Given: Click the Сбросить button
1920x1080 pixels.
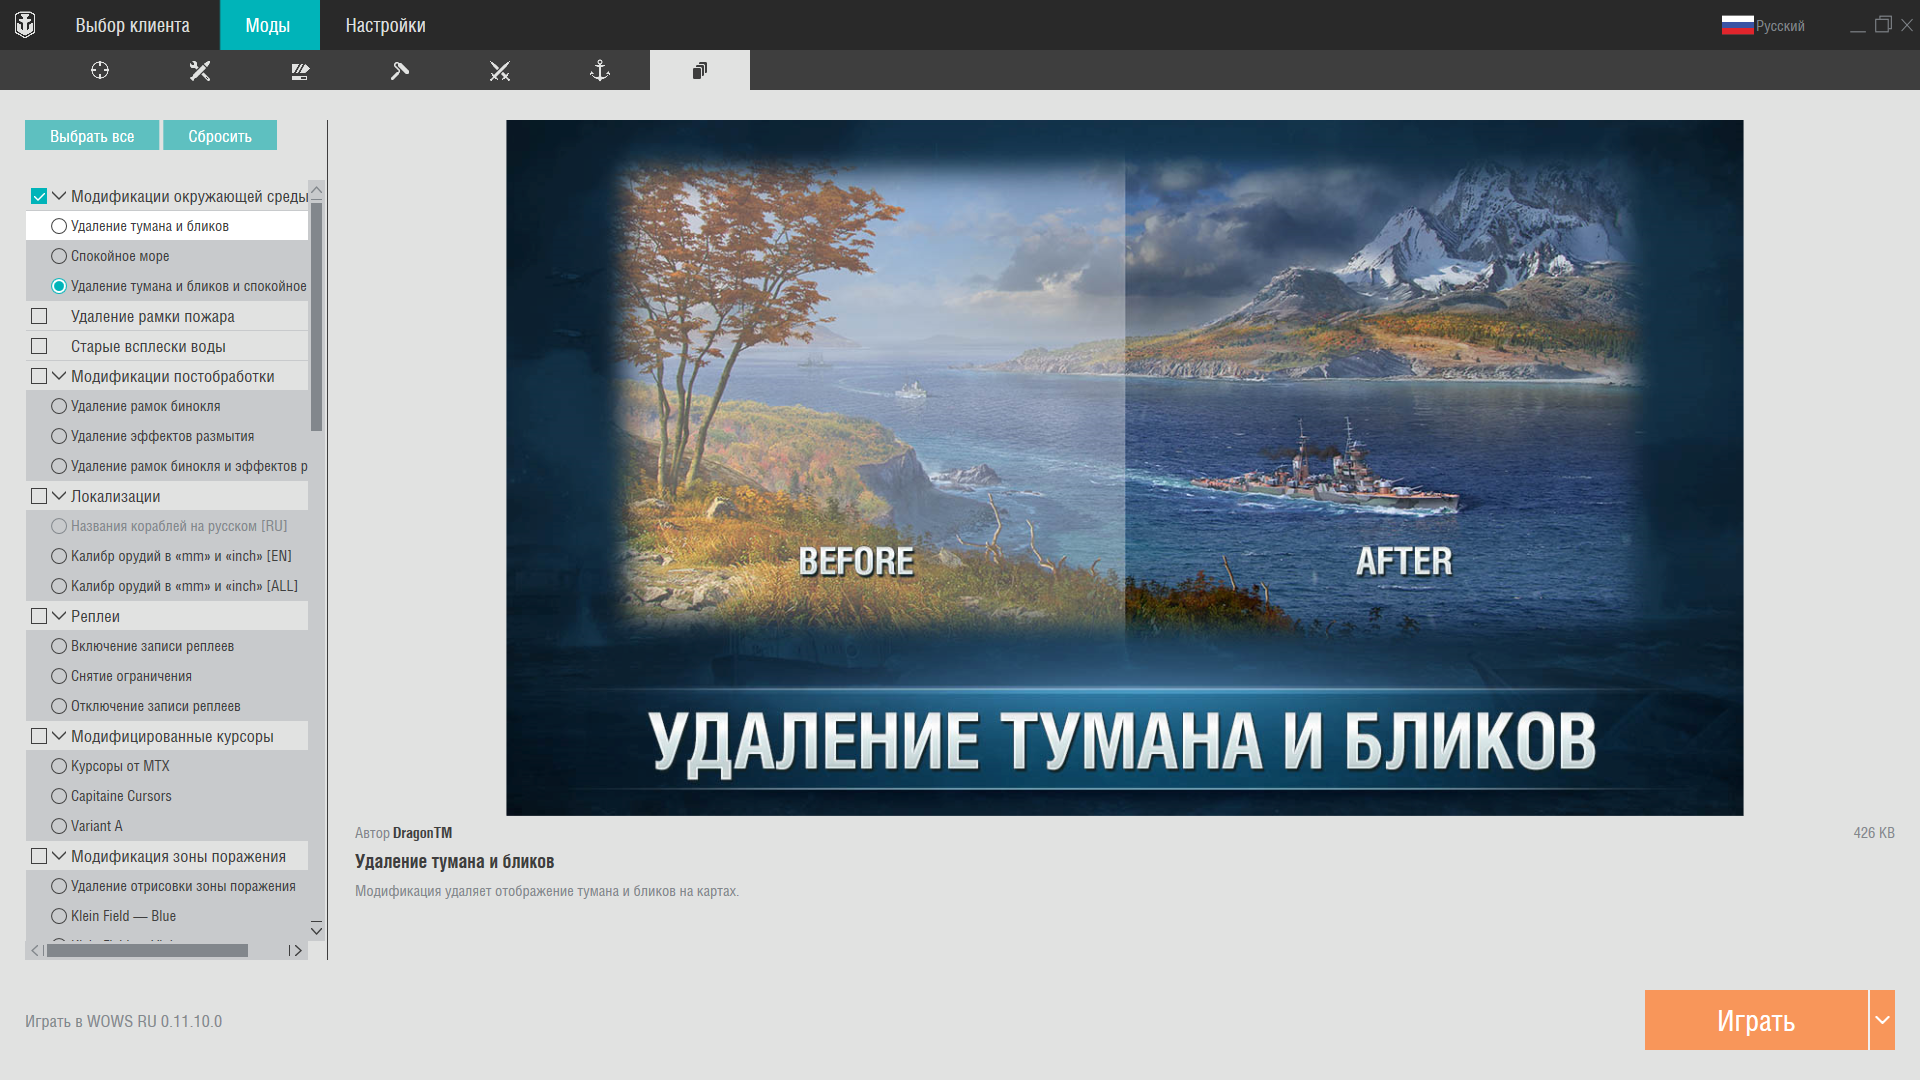Looking at the screenshot, I should (x=220, y=136).
